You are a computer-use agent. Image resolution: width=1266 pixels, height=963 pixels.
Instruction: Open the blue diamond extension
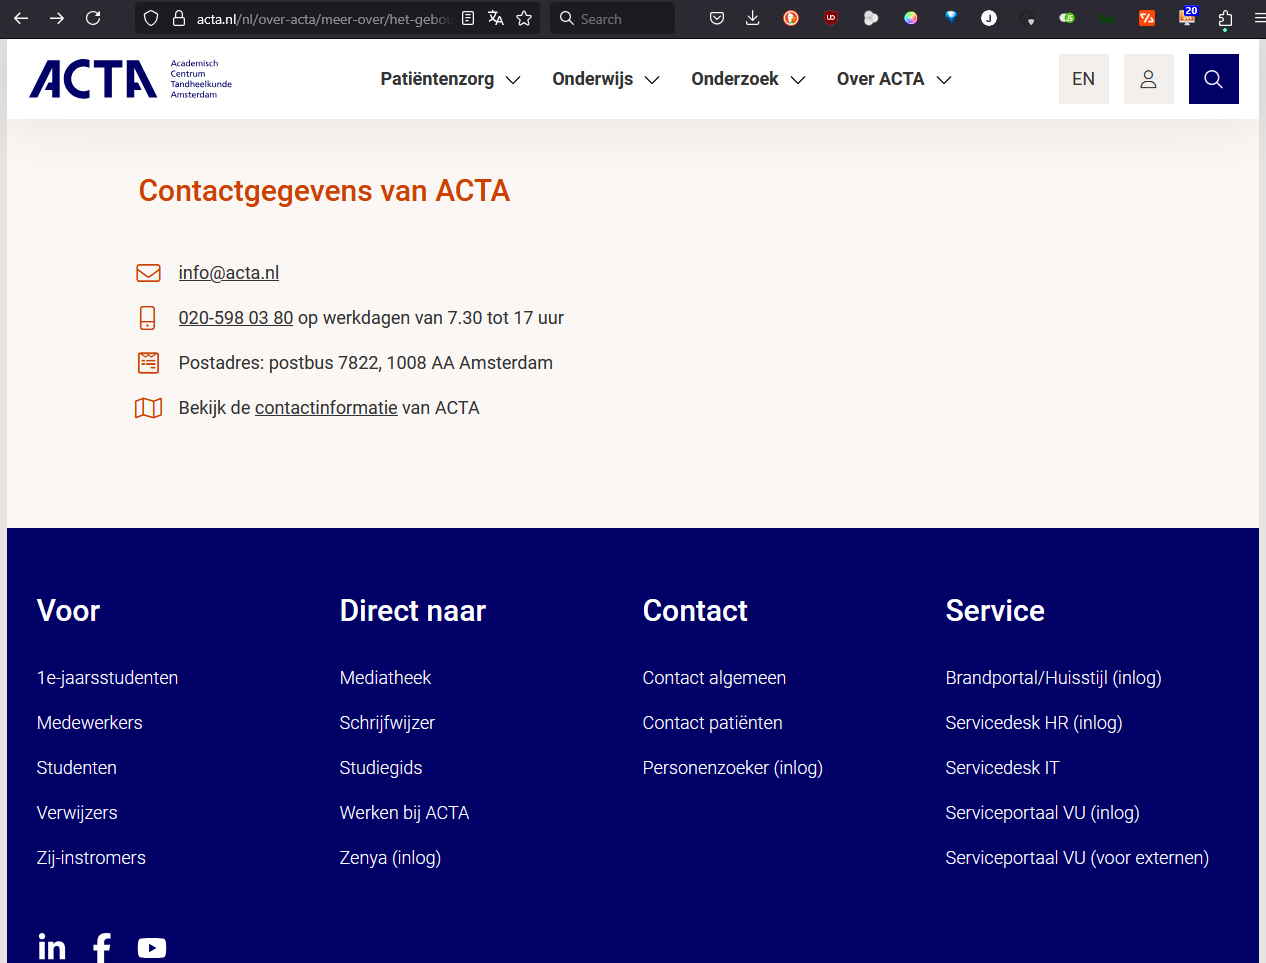click(x=951, y=17)
